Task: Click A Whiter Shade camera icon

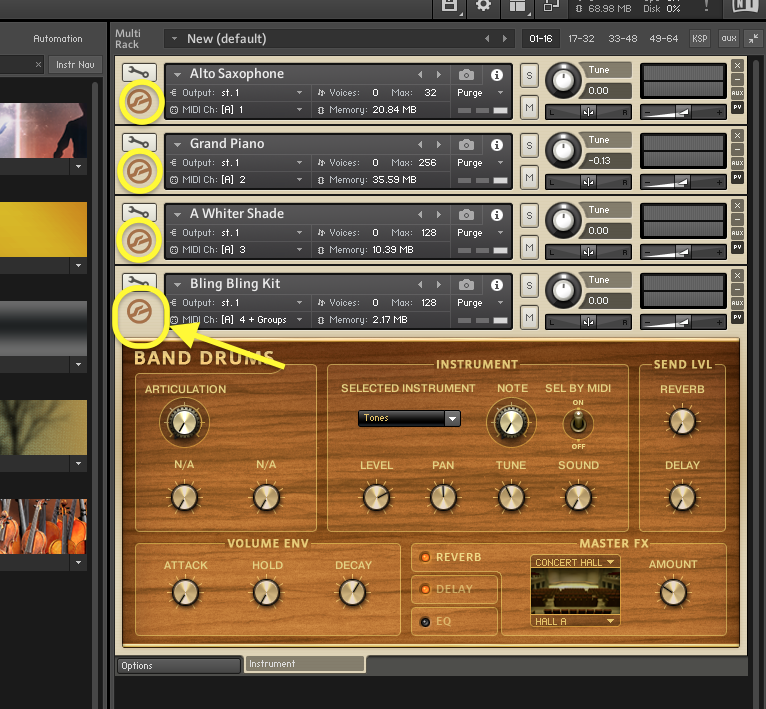Action: tap(466, 215)
